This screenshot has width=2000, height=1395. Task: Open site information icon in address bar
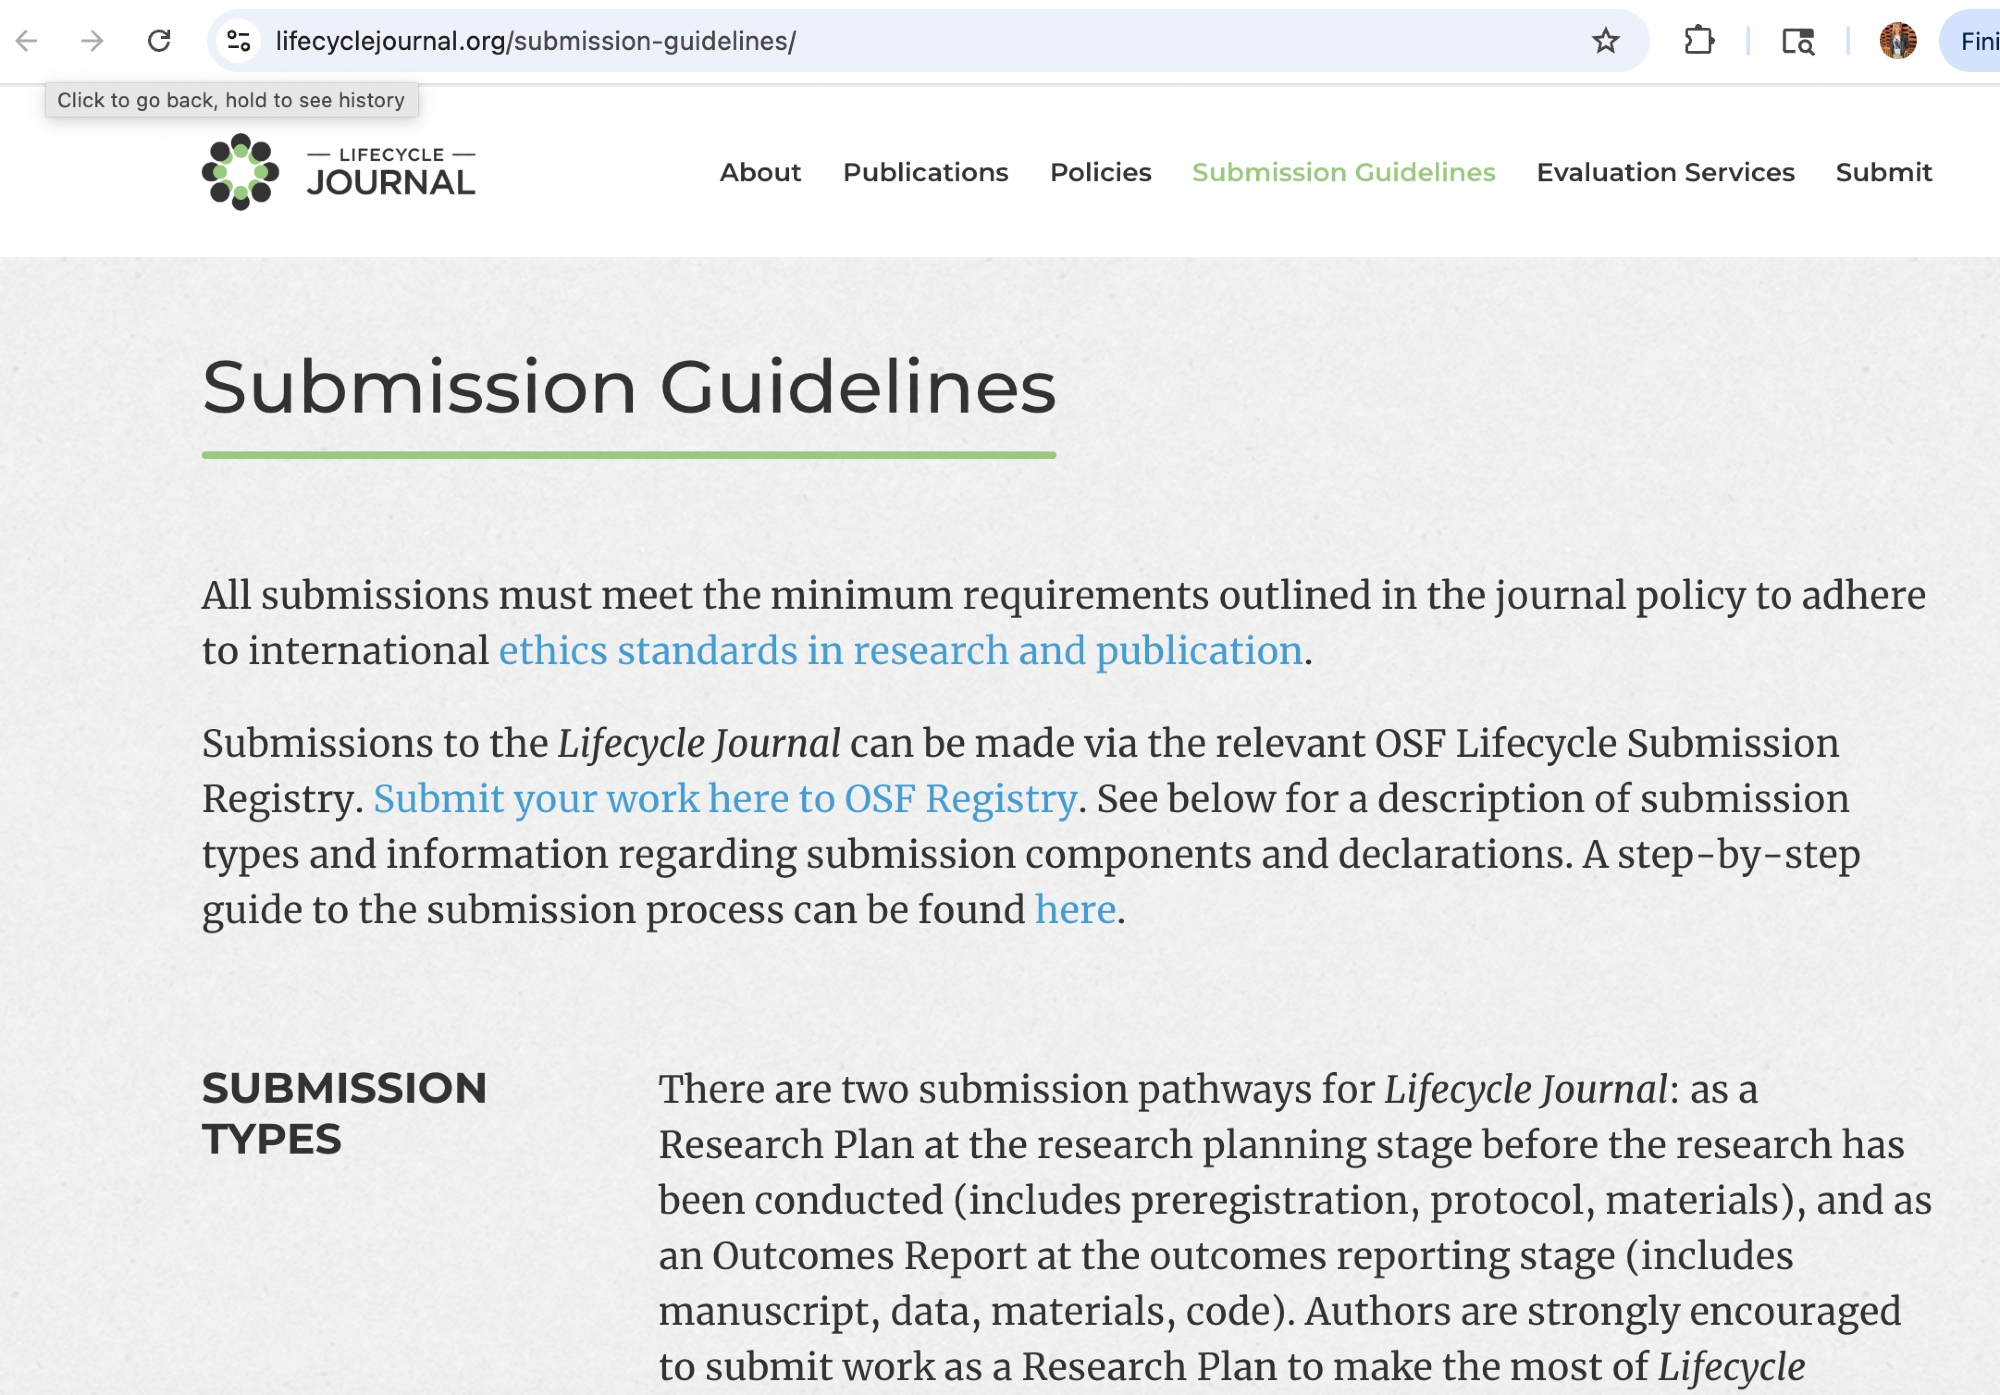coord(238,41)
